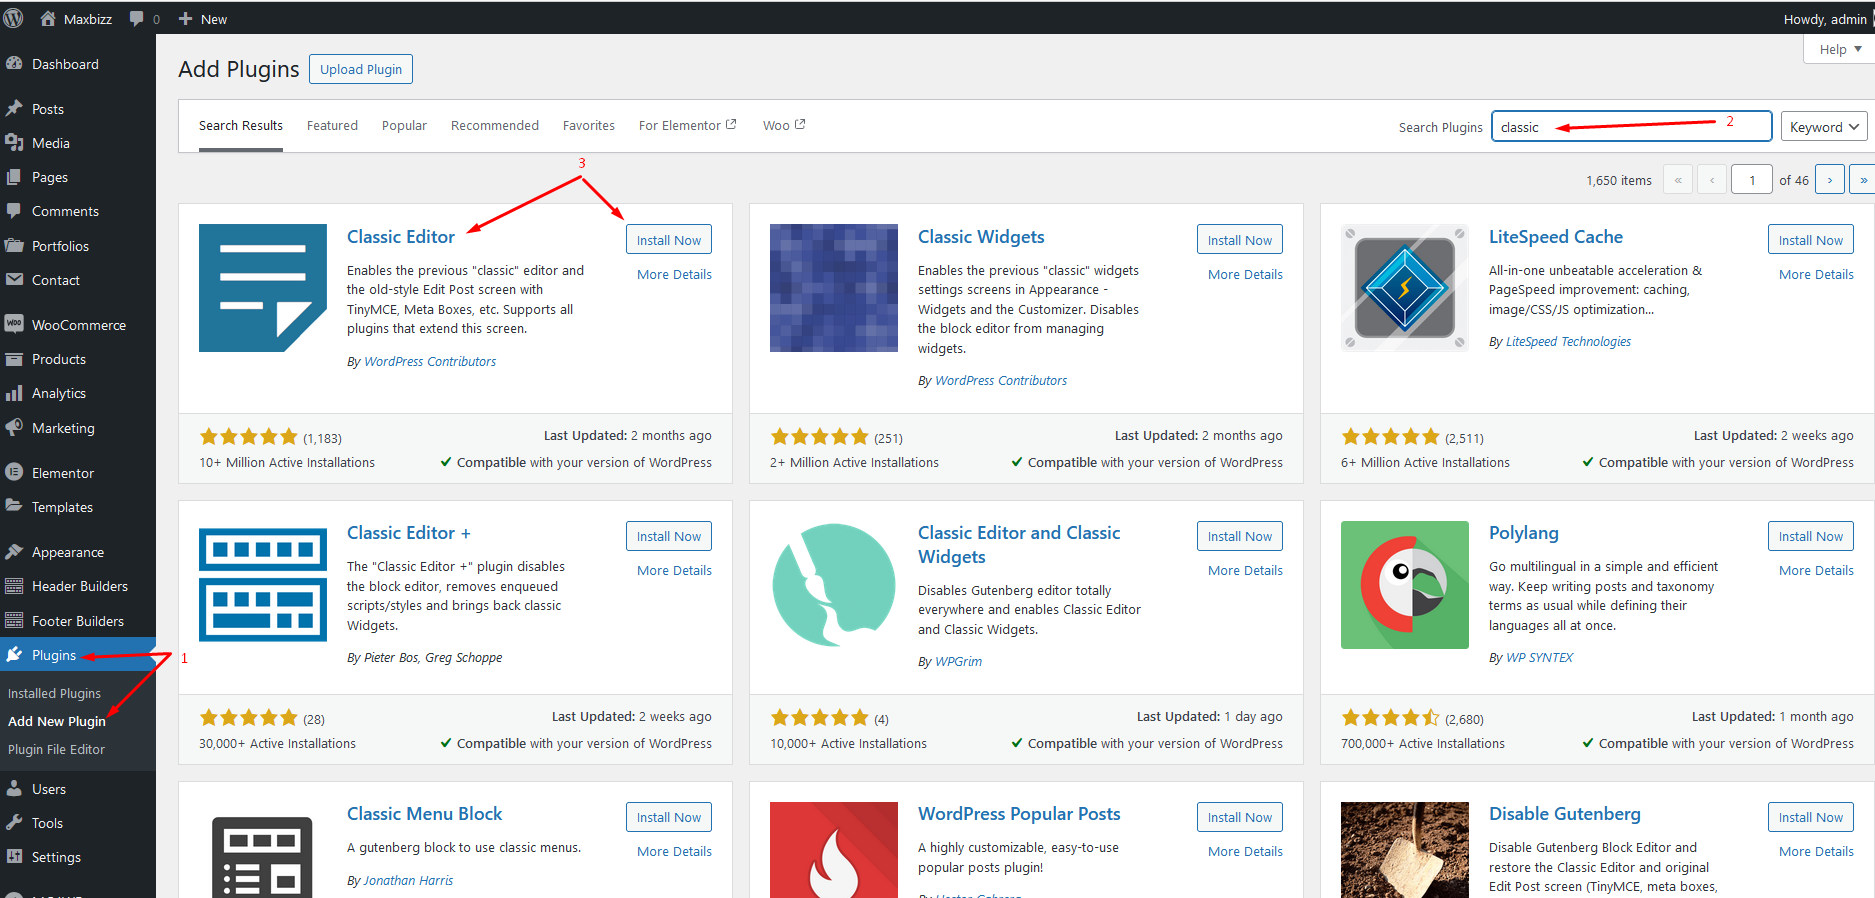The width and height of the screenshot is (1875, 898).
Task: Click the Users icon in sidebar
Action: point(14,789)
